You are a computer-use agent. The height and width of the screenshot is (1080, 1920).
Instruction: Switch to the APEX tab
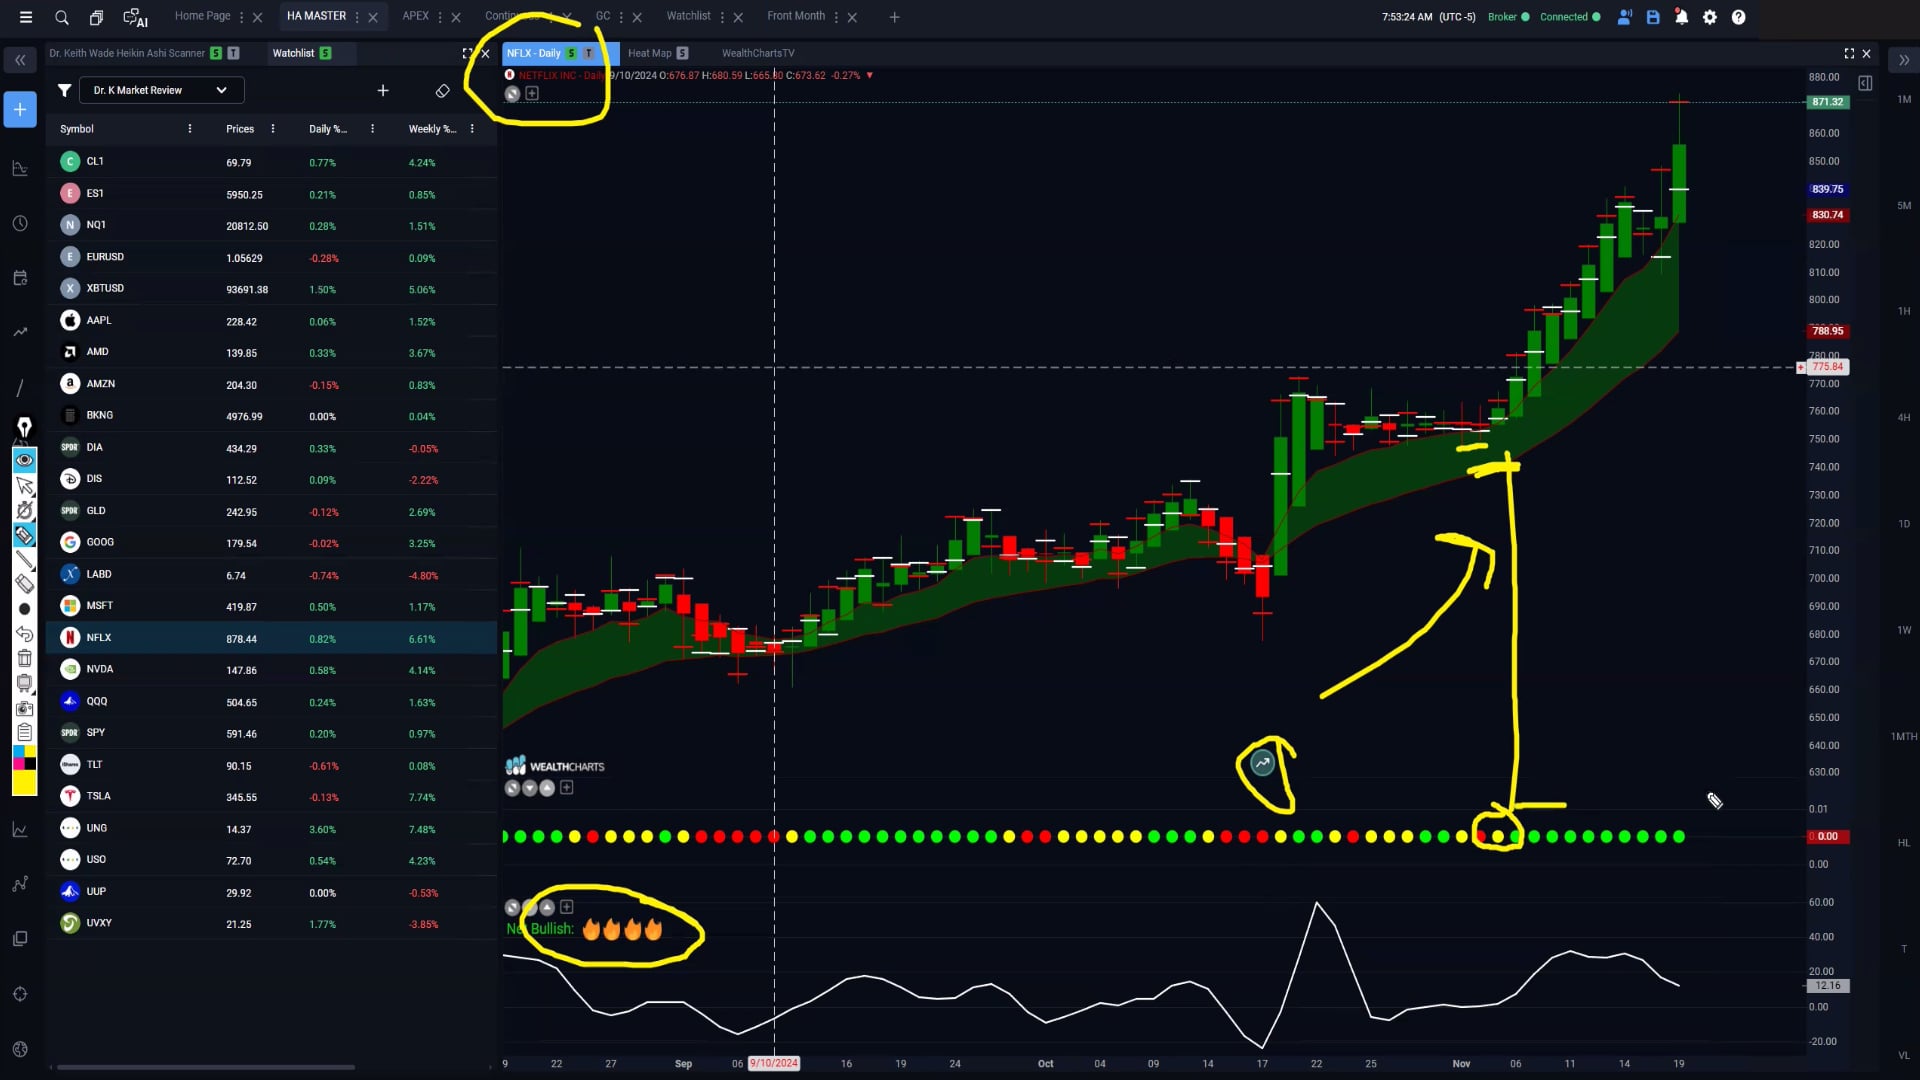coord(415,16)
